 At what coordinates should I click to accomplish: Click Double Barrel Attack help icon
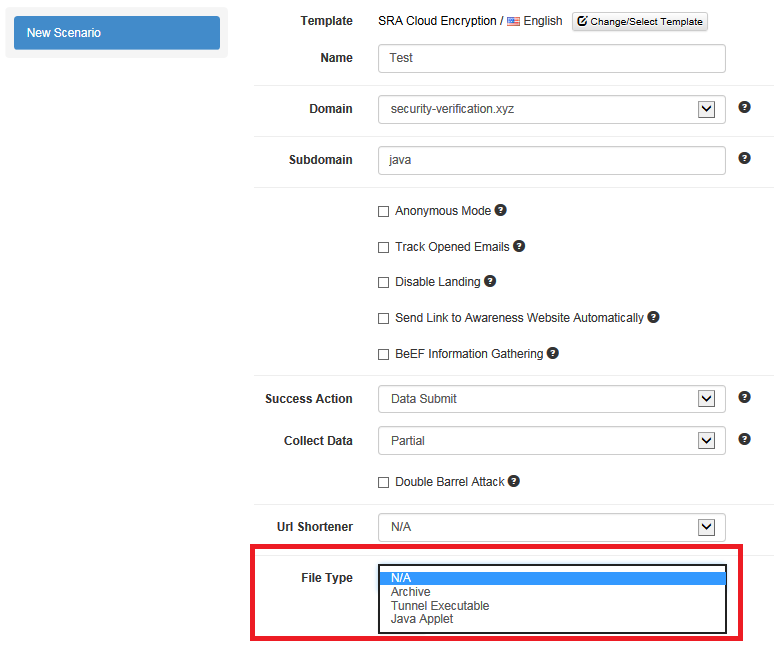(x=514, y=481)
